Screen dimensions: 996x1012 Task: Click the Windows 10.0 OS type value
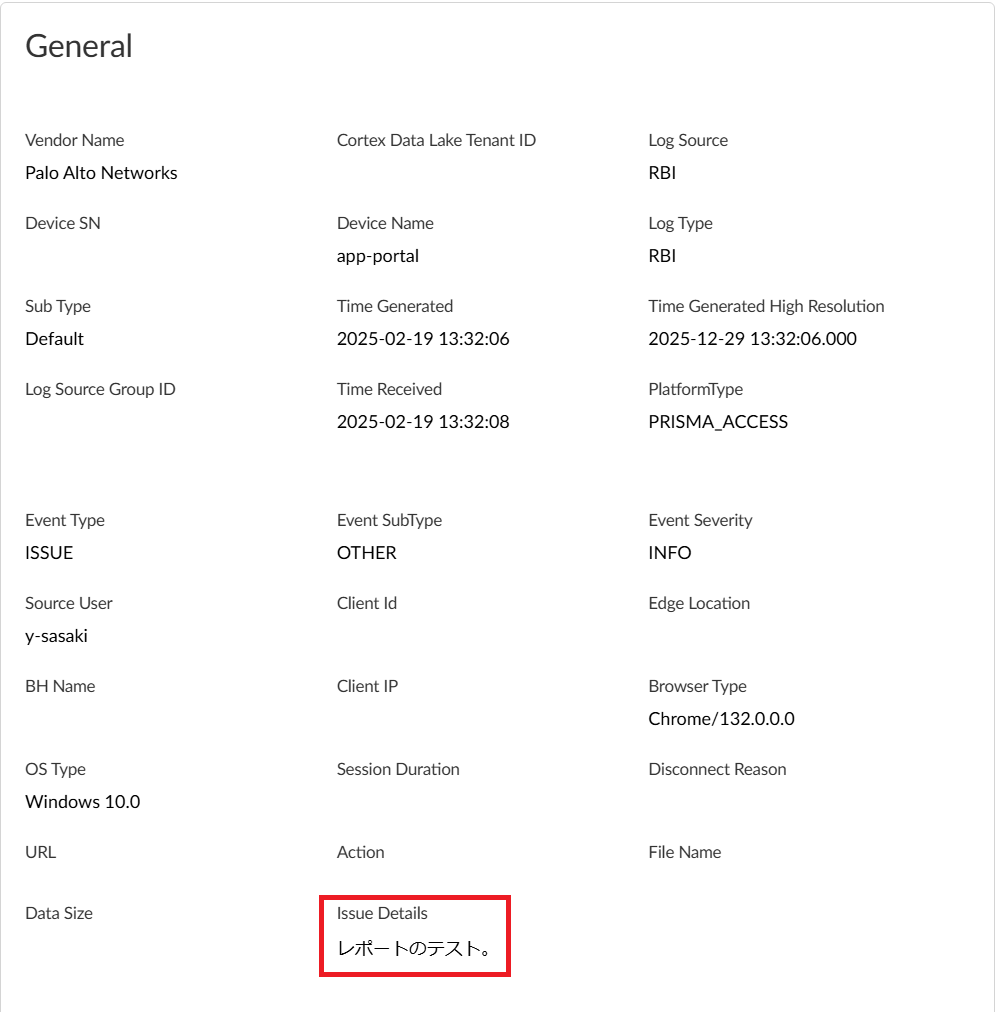[x=83, y=802]
